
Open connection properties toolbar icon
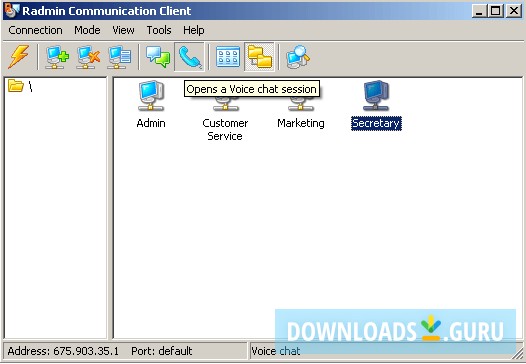pyautogui.click(x=119, y=57)
